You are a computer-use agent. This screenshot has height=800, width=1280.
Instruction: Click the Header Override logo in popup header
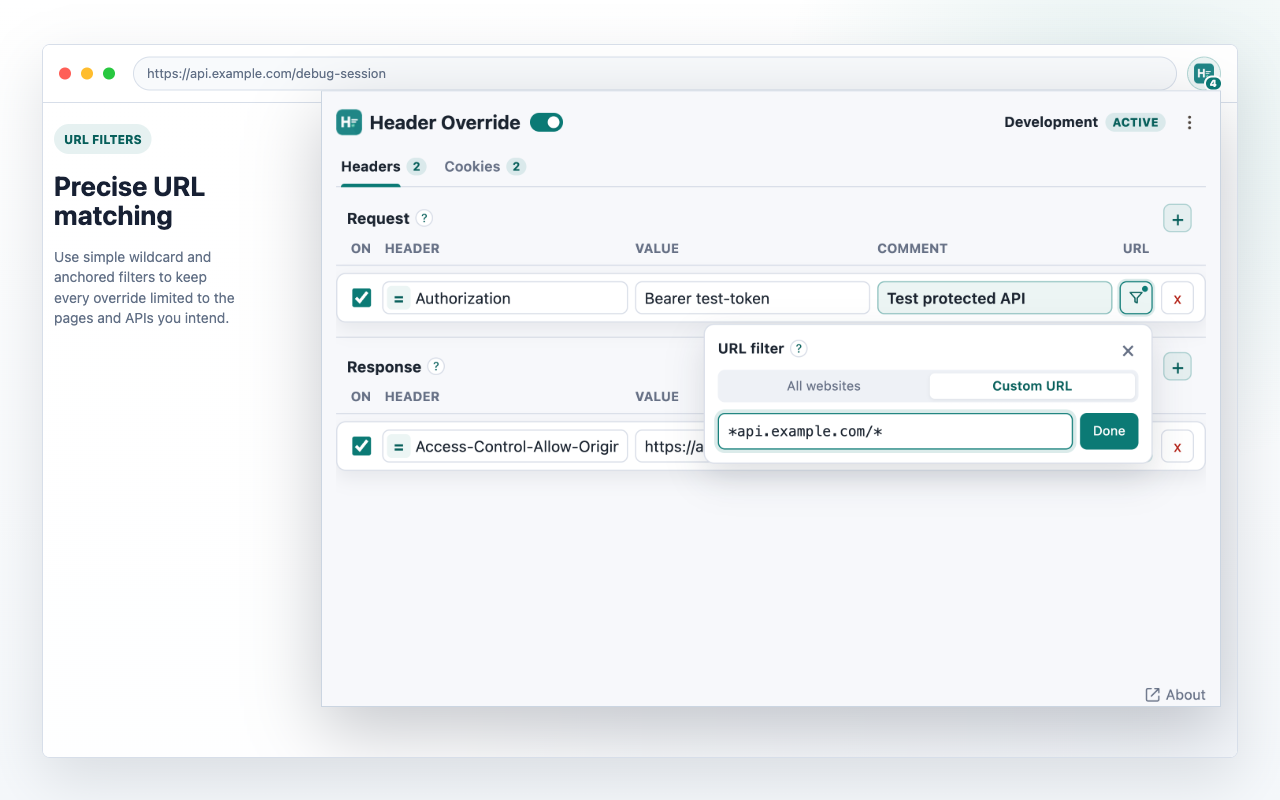[x=349, y=122]
